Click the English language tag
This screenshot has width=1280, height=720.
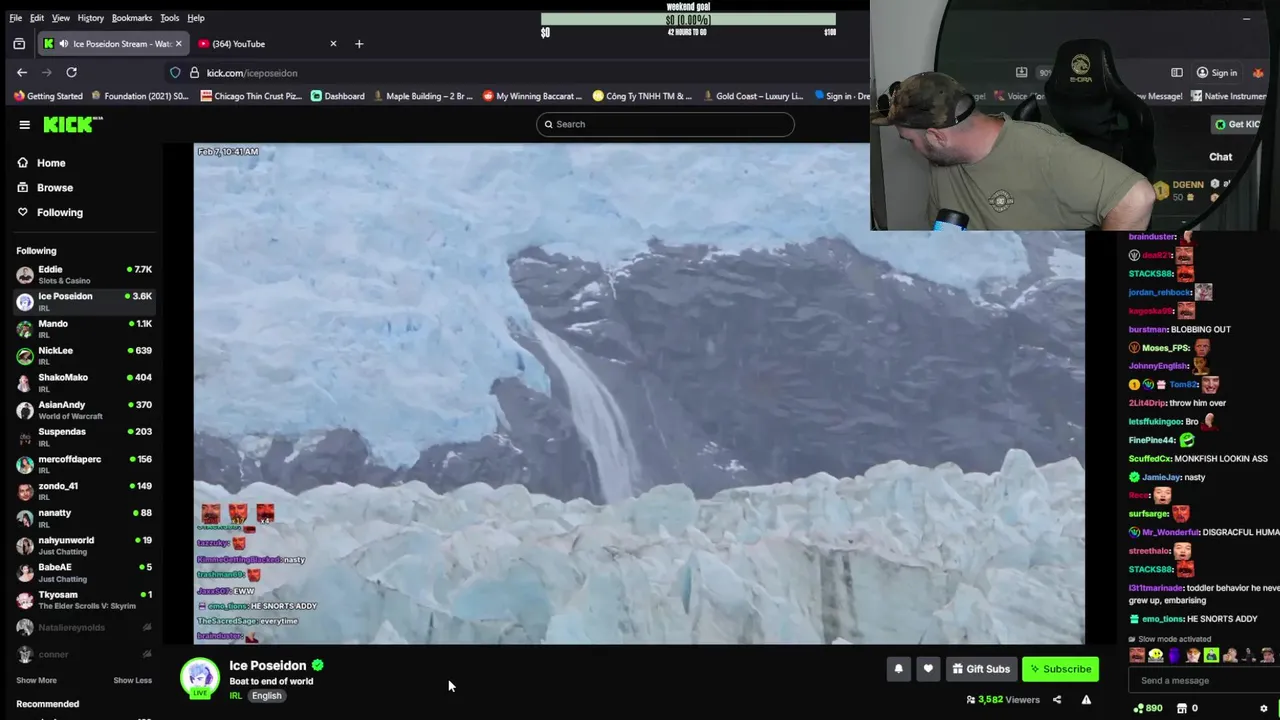click(x=266, y=696)
